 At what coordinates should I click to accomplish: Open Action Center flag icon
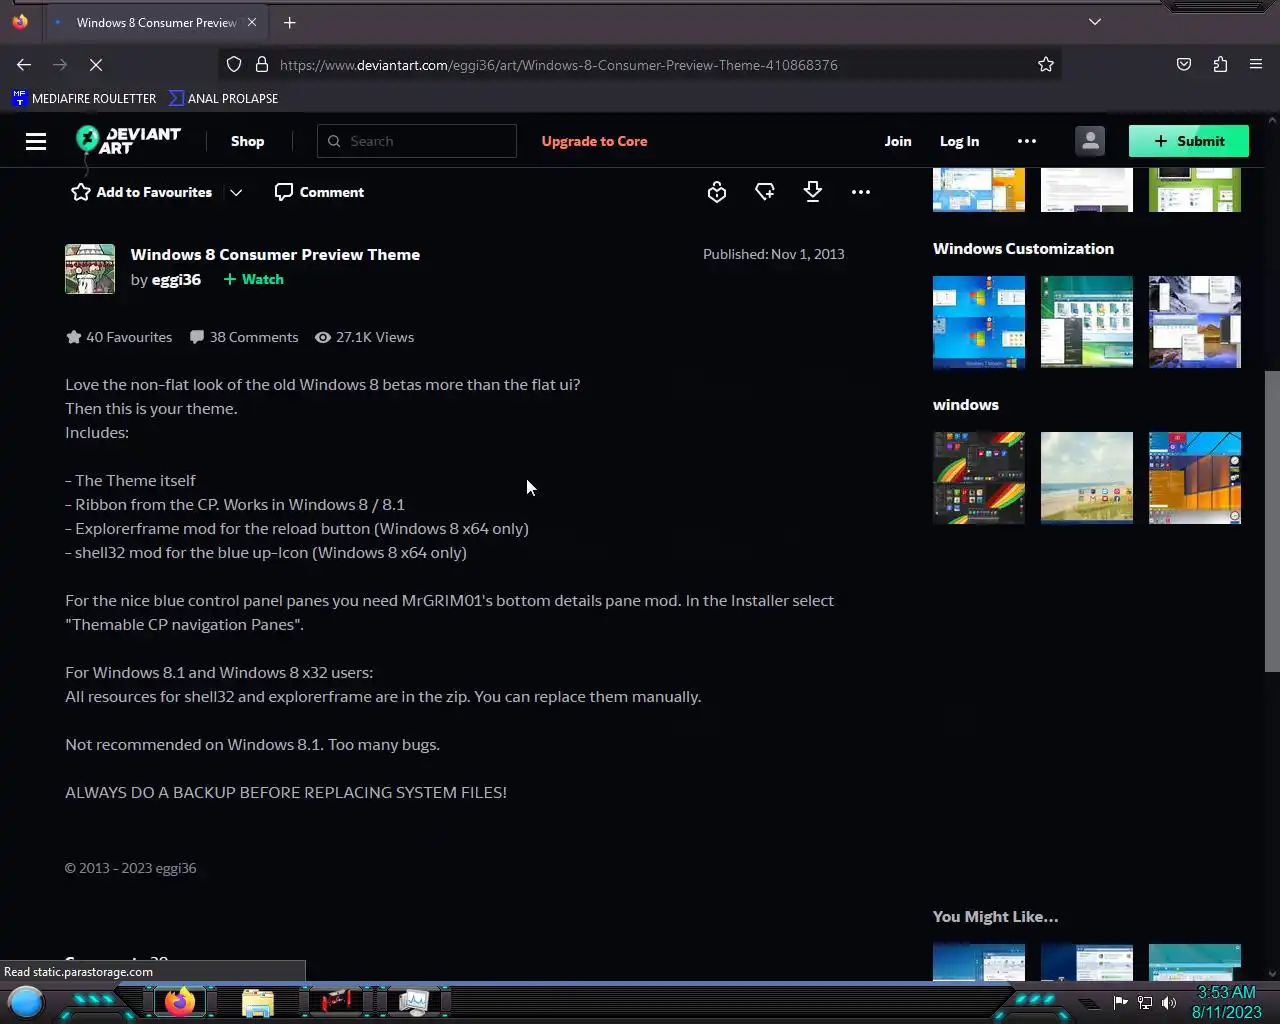1120,1002
